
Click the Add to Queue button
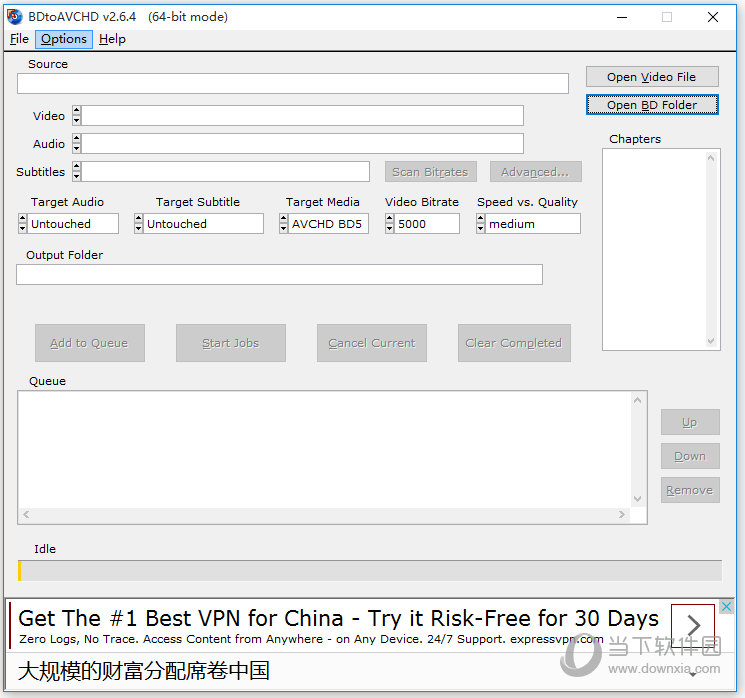point(90,343)
